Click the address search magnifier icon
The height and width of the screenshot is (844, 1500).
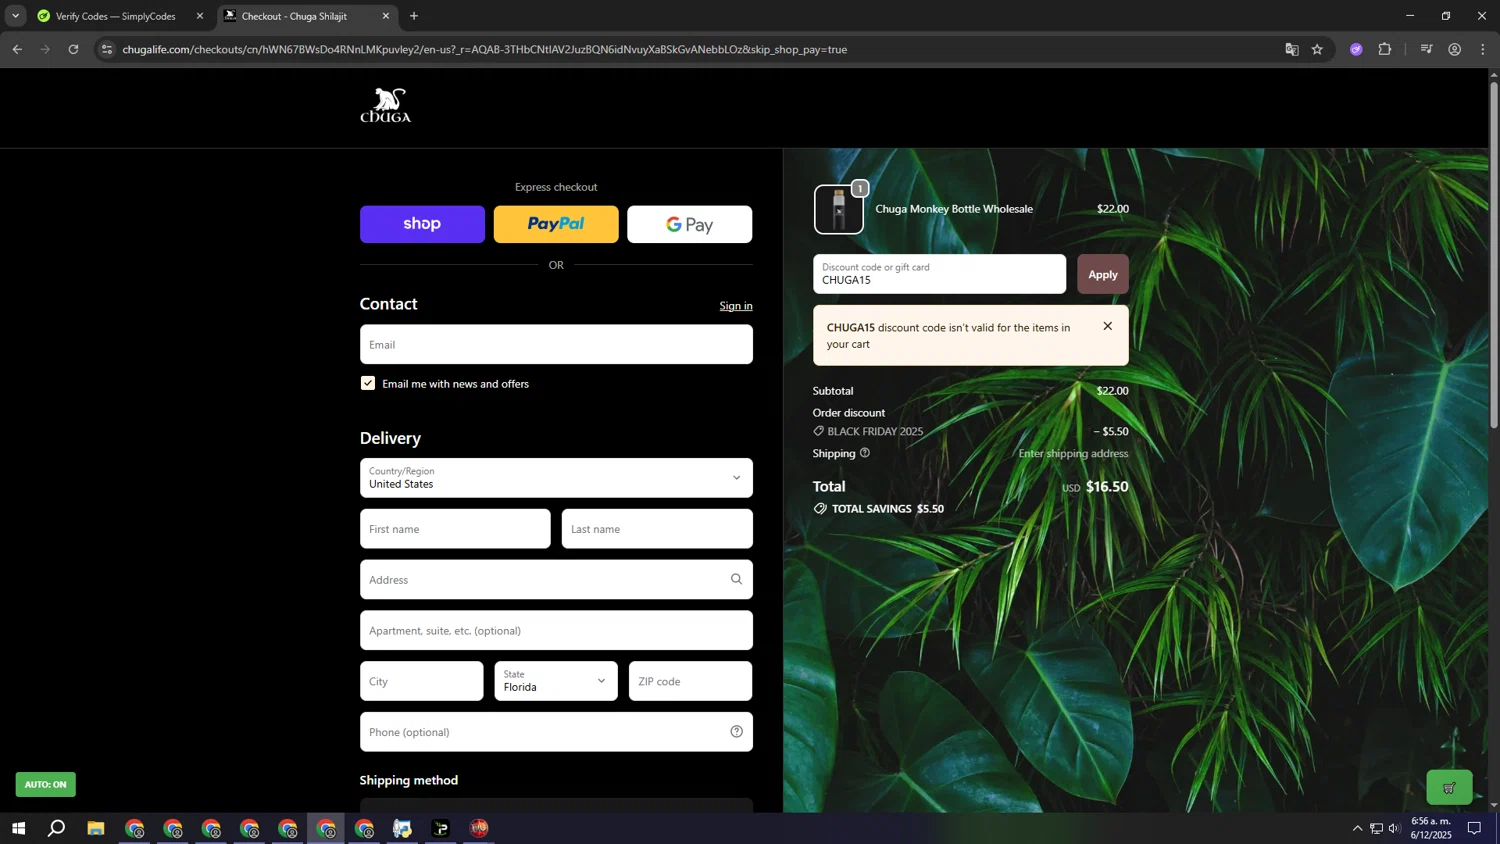pos(737,579)
